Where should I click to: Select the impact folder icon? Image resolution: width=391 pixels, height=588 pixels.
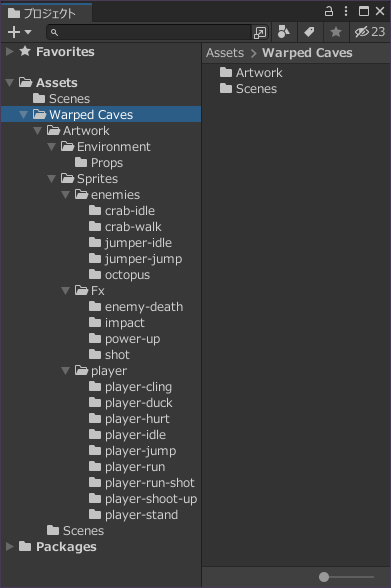tap(95, 322)
